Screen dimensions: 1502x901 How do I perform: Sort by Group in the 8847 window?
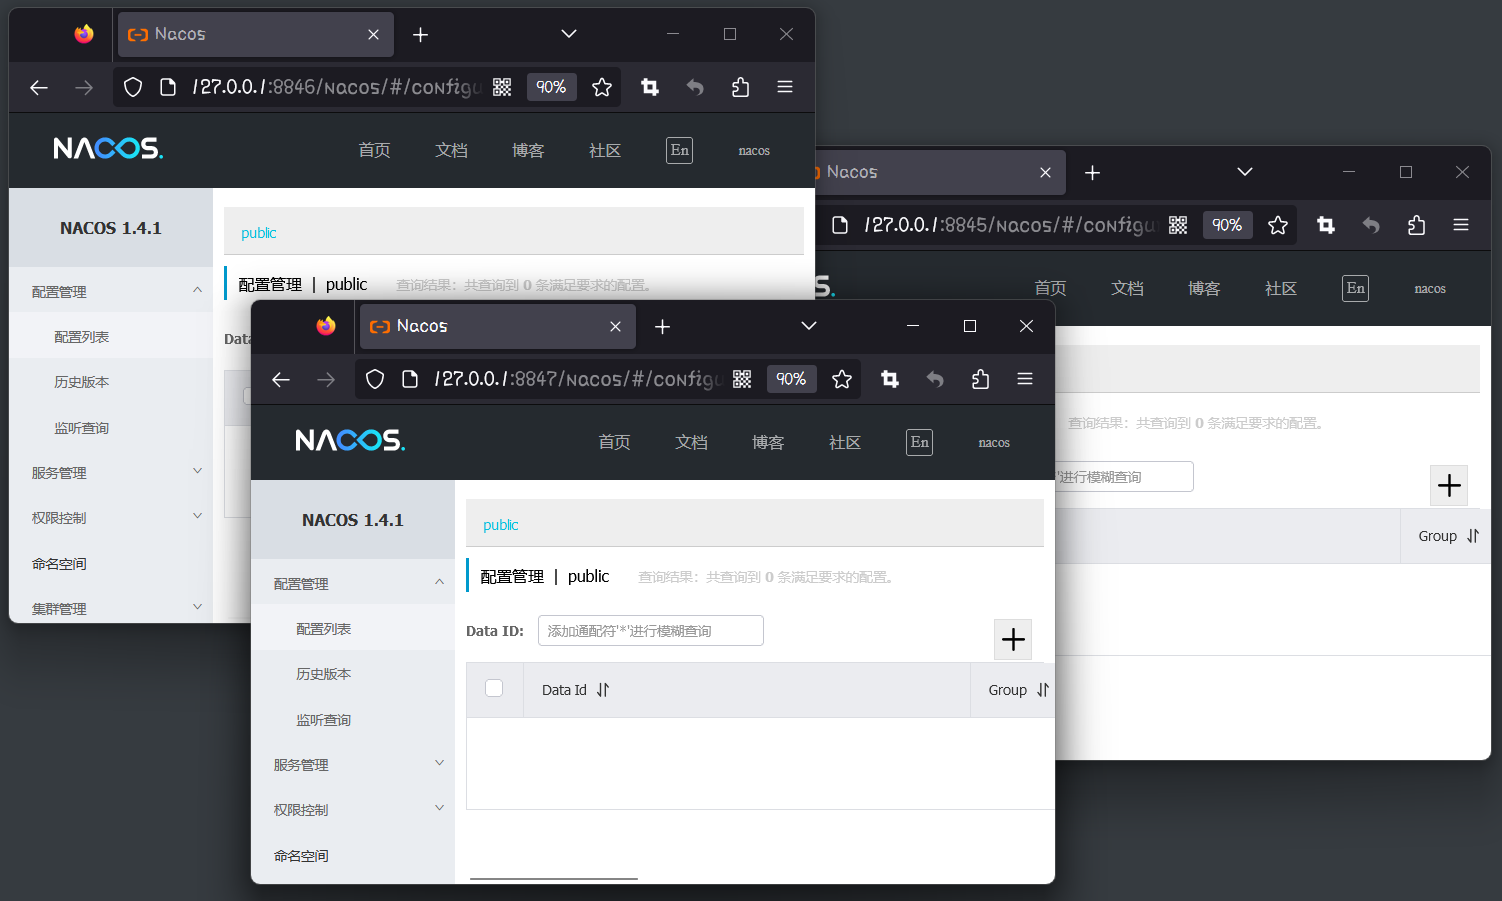point(1043,690)
